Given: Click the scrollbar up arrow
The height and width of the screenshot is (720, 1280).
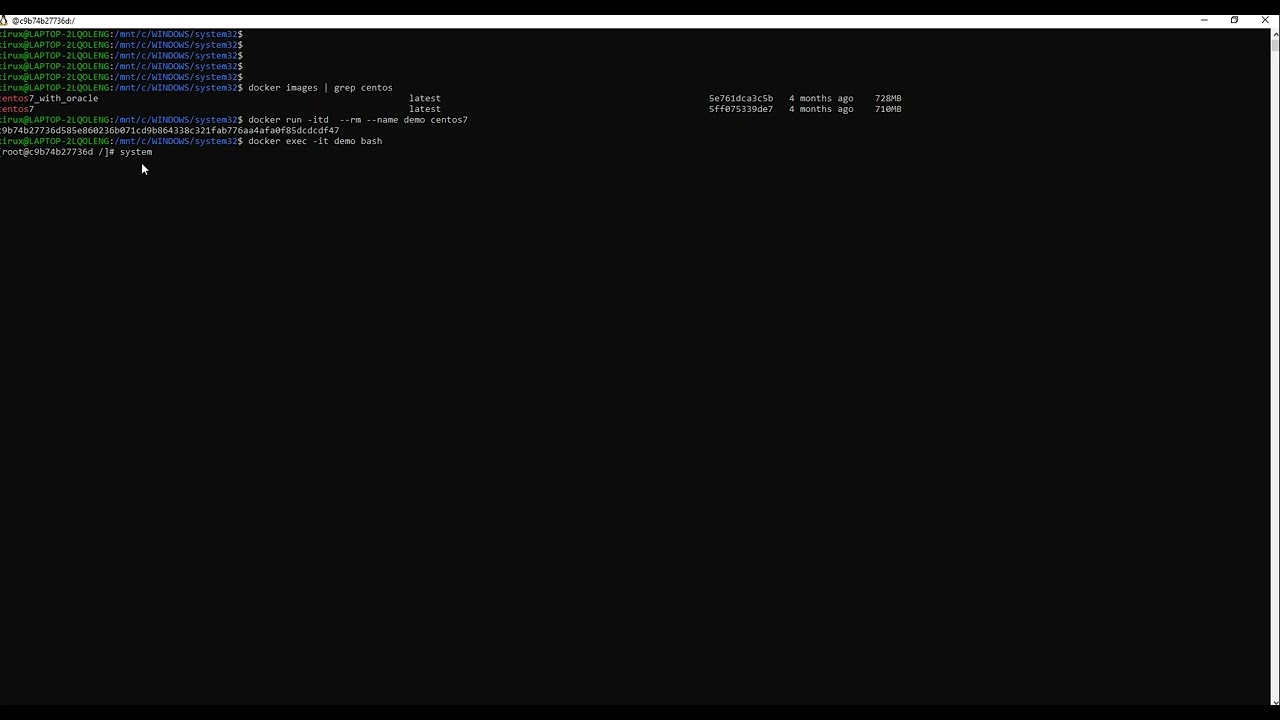Looking at the screenshot, I should [1275, 34].
